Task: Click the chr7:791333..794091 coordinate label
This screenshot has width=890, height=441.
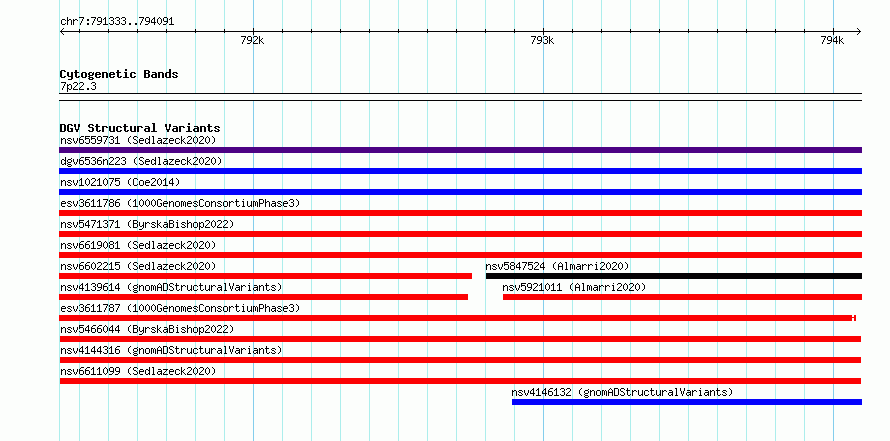Action: tap(117, 22)
